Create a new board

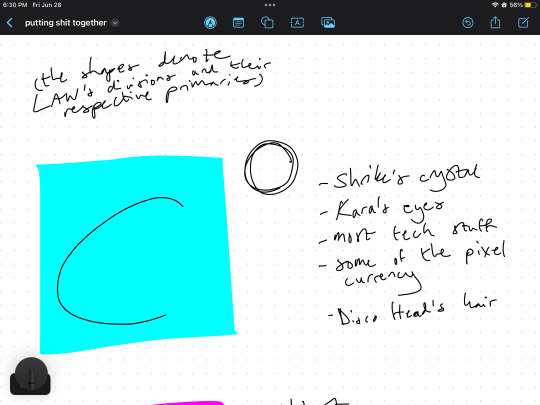click(x=523, y=23)
